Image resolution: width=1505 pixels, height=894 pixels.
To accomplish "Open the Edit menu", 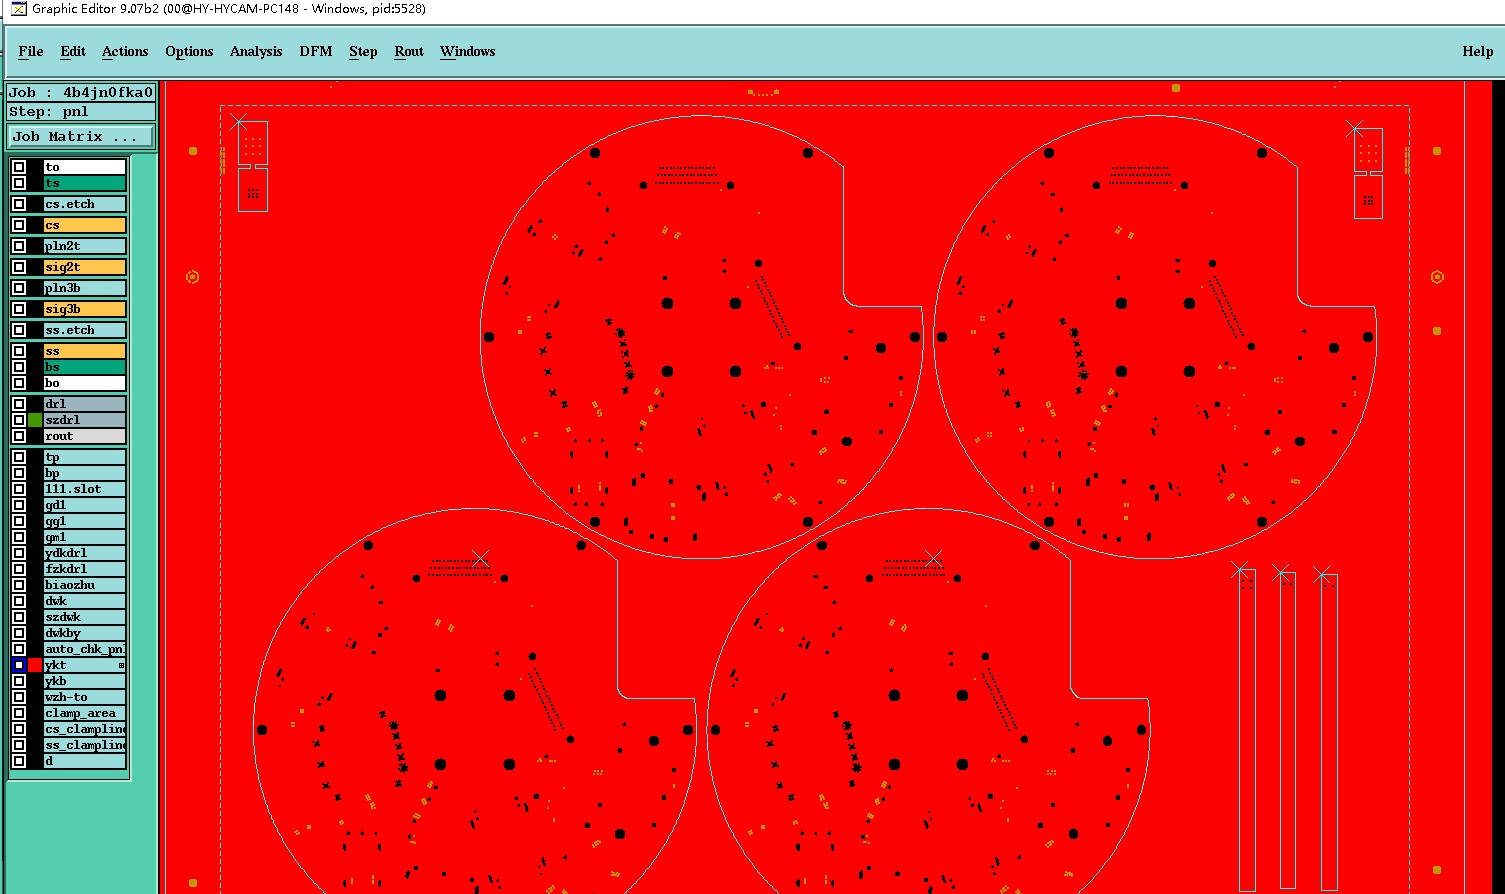I will [x=73, y=51].
